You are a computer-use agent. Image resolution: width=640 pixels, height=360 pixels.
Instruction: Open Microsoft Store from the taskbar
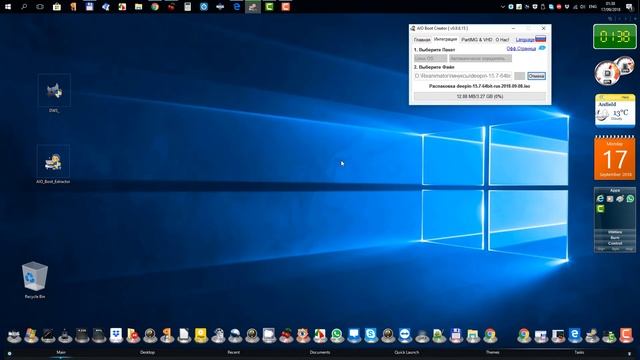(x=57, y=7)
